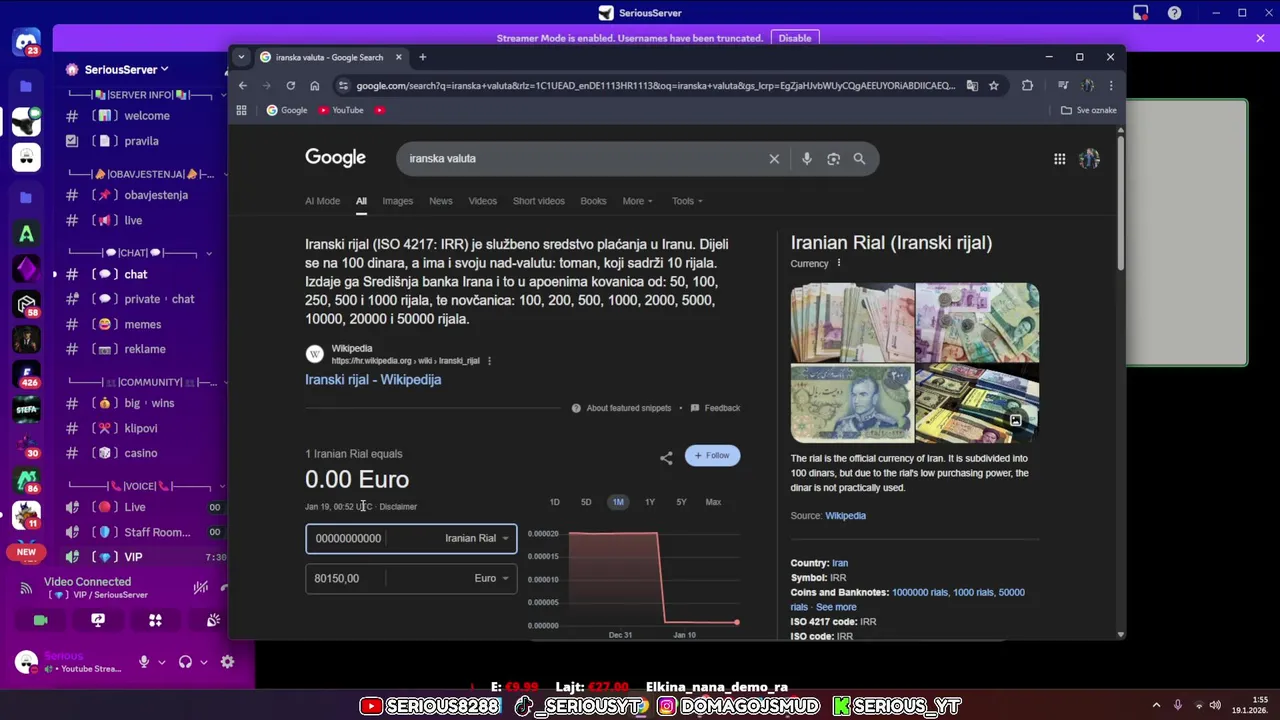This screenshot has width=1280, height=720.
Task: Open Iranian Rial currency dropdown
Action: (477, 538)
